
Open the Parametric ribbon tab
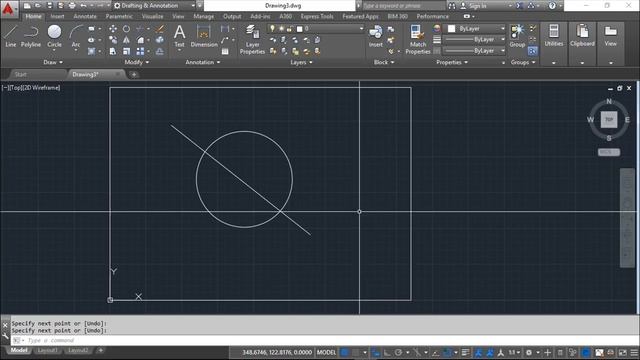tap(119, 16)
